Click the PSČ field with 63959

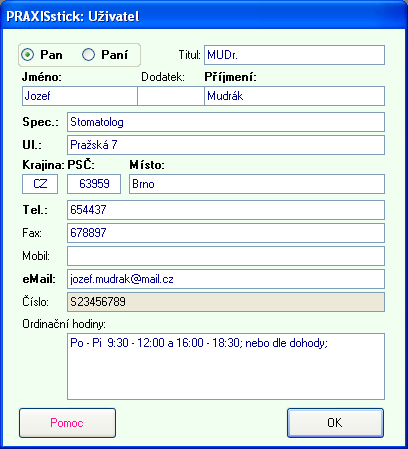point(94,184)
